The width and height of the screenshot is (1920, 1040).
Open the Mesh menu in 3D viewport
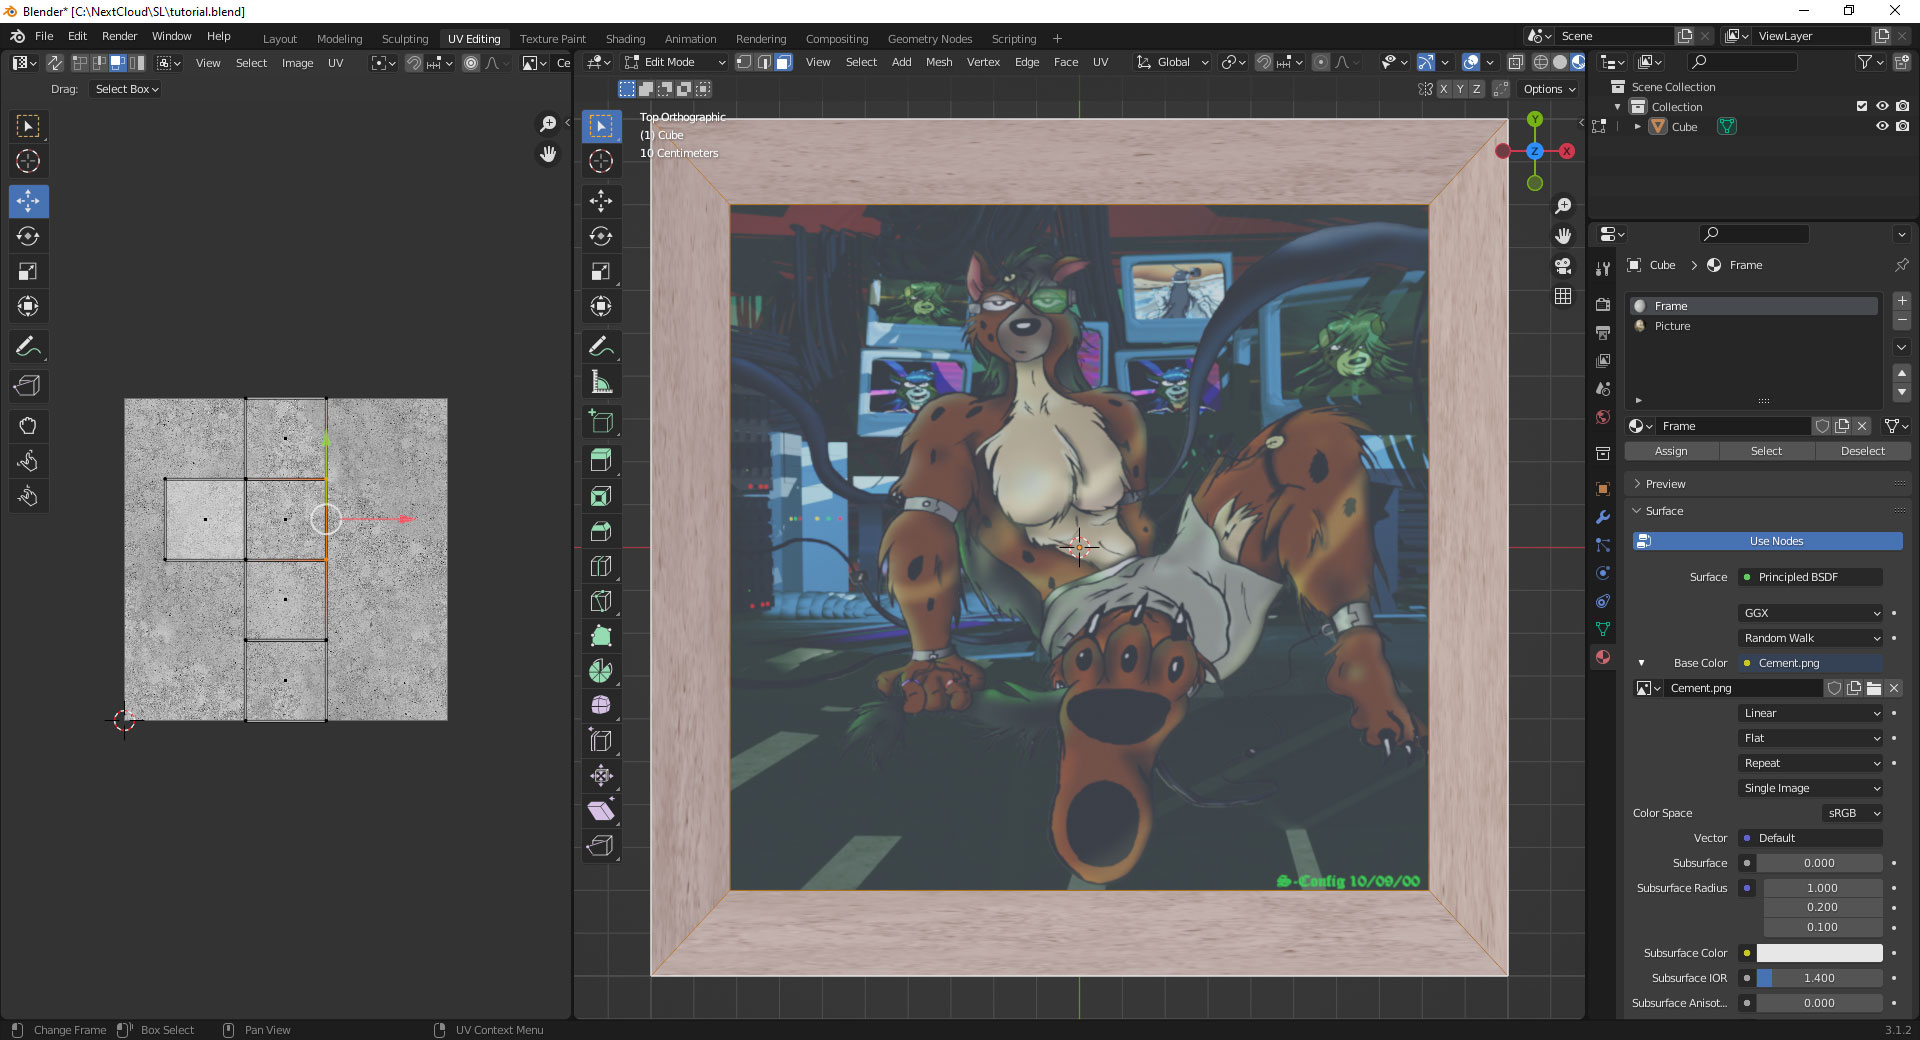[x=939, y=62]
